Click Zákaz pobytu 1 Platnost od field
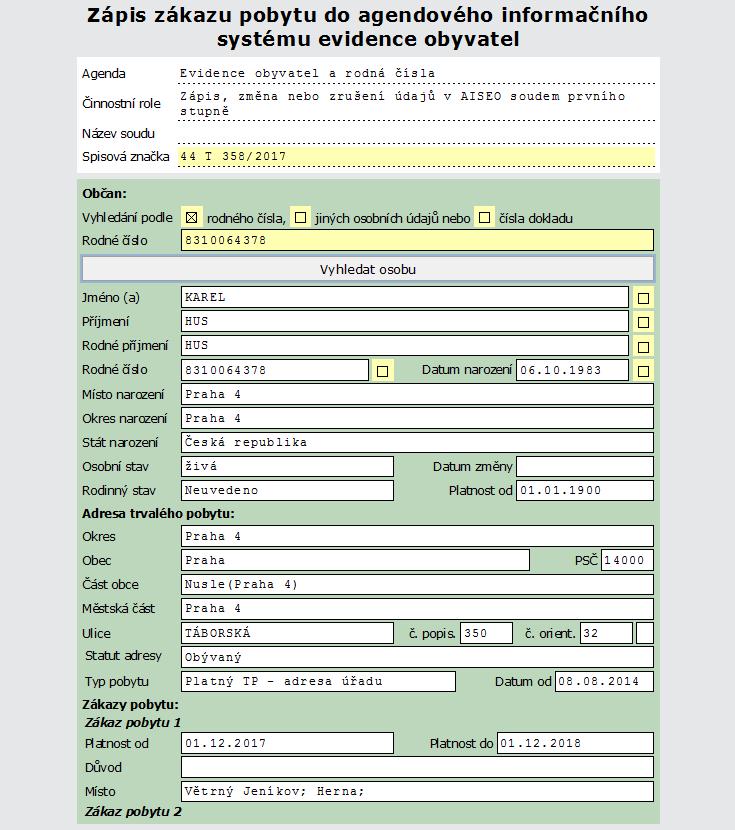 click(x=287, y=743)
